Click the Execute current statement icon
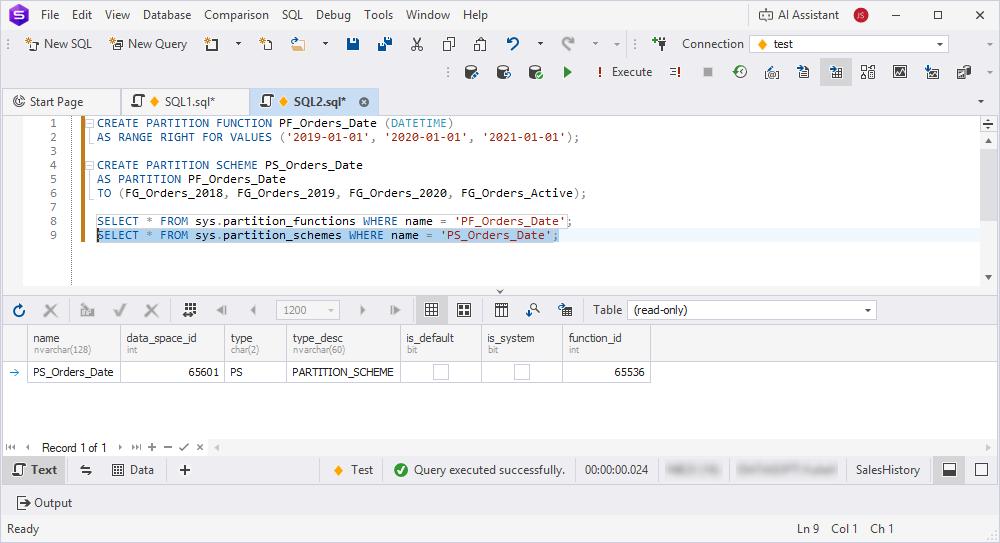 click(x=675, y=72)
